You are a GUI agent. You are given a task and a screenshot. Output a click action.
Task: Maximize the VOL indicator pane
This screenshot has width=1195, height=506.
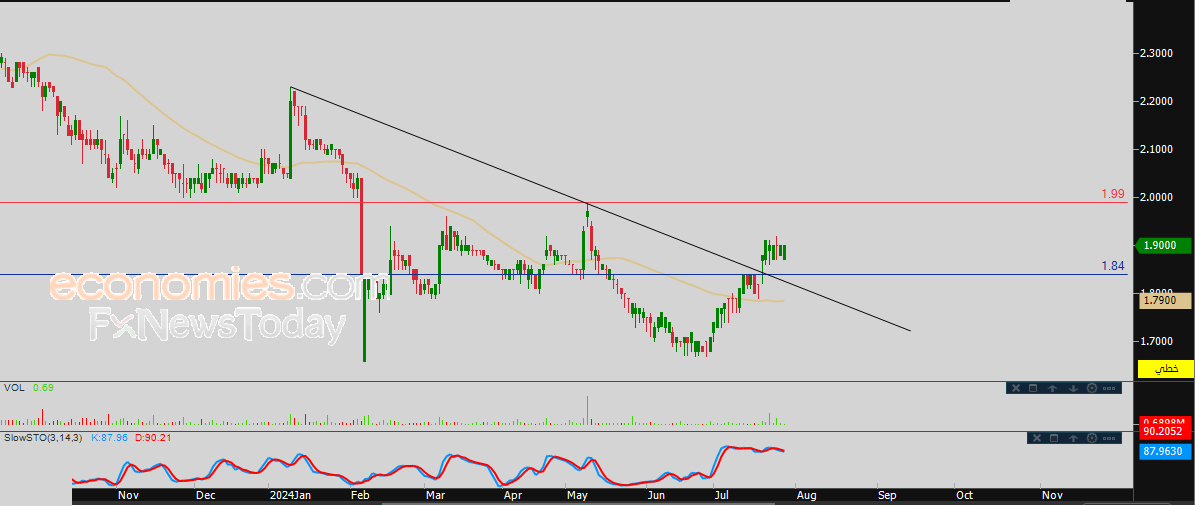tap(1033, 388)
